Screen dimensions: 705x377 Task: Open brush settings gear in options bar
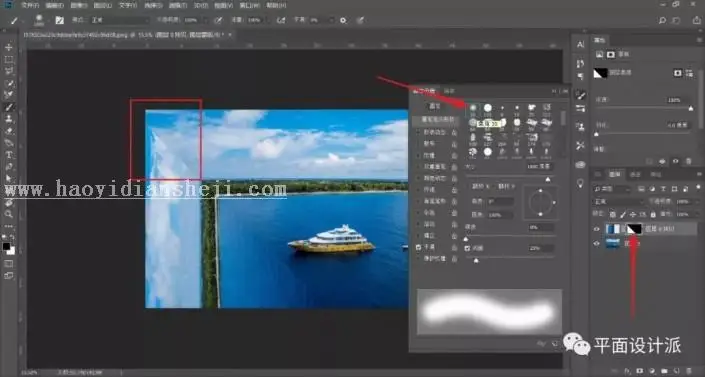click(x=343, y=20)
